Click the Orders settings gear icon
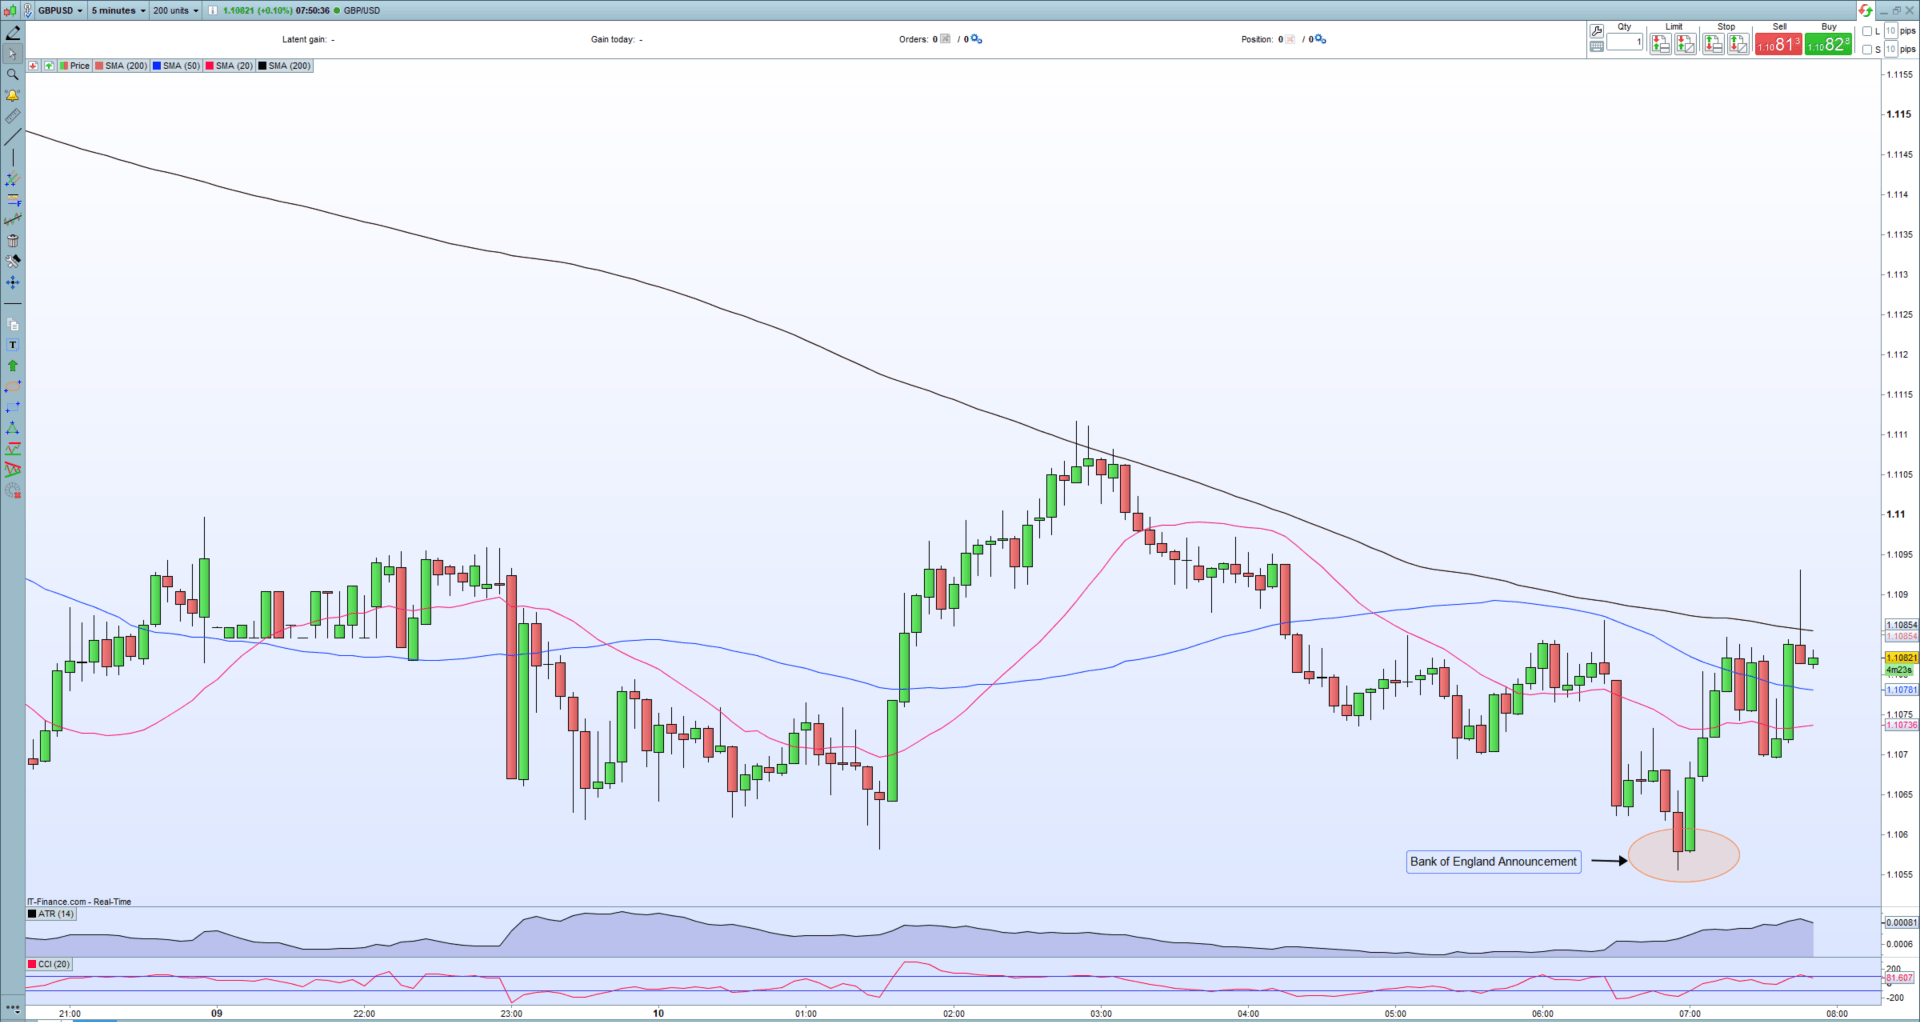Screen dimensions: 1920x1022 pos(977,40)
